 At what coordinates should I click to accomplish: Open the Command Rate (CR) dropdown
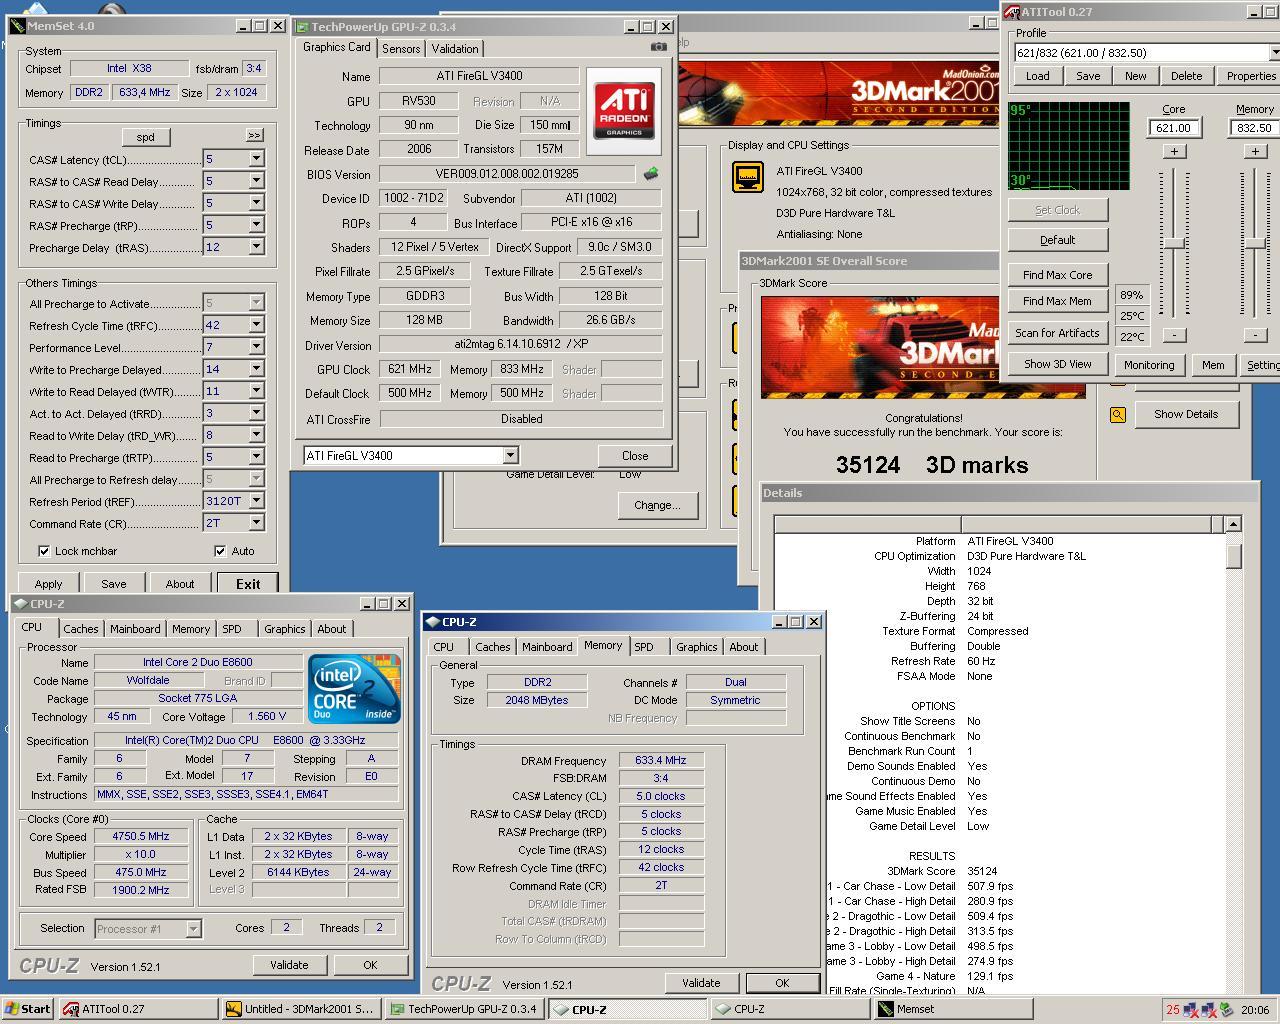click(x=256, y=523)
